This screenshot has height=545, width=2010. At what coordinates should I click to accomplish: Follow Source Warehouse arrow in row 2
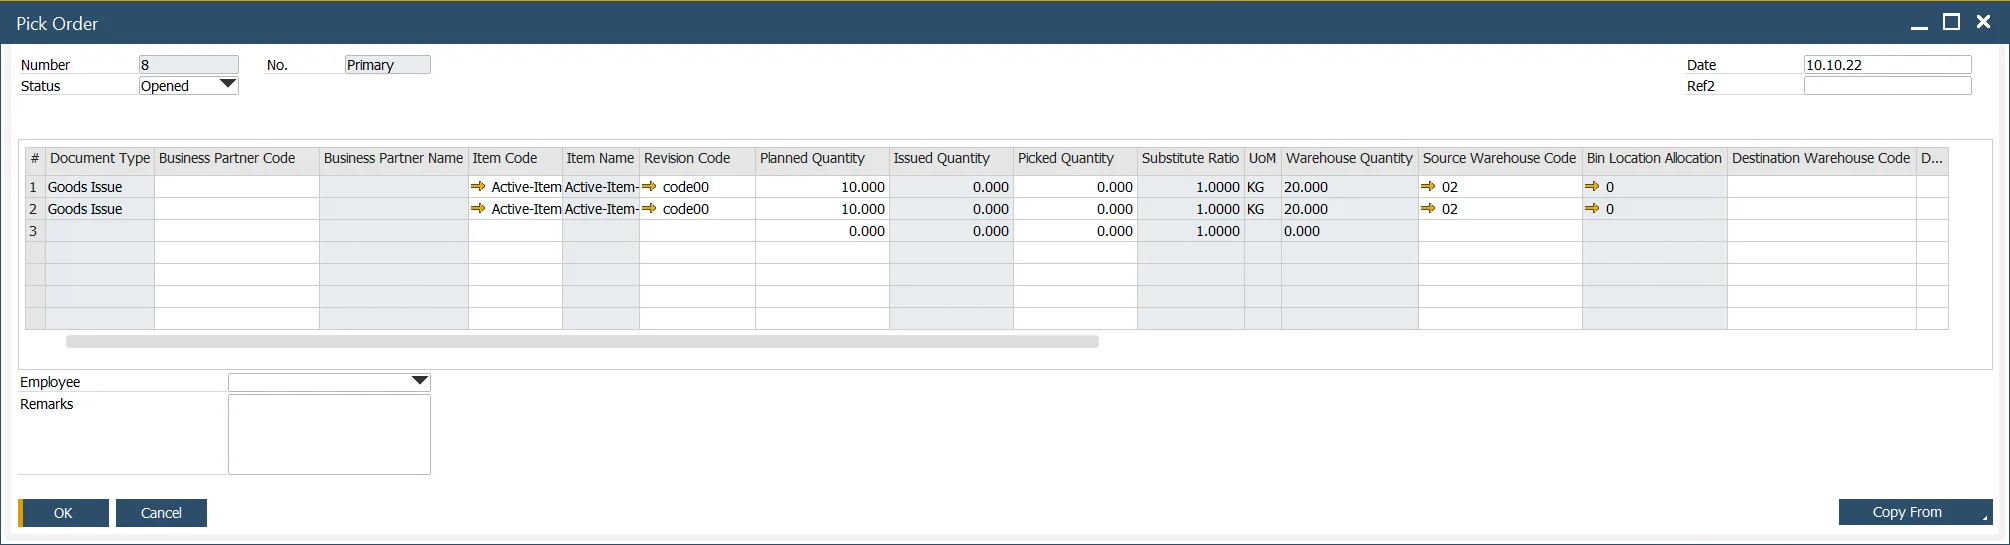point(1428,209)
